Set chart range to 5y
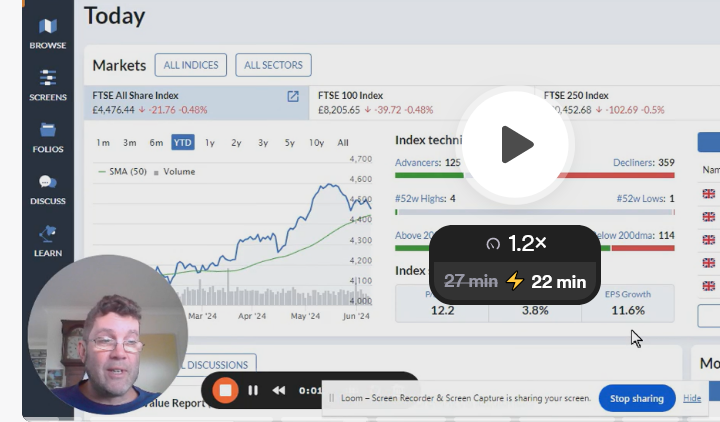720x422 pixels. [x=289, y=142]
